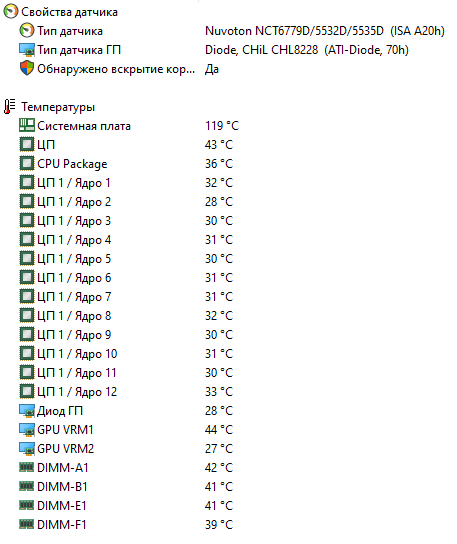Image resolution: width=457 pixels, height=544 pixels.
Task: Click the sensor icon beside Свойства датчика
Action: [x=10, y=11]
